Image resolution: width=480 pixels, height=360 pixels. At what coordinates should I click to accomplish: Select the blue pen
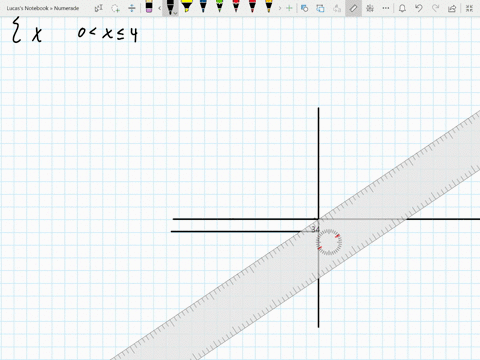203,6
